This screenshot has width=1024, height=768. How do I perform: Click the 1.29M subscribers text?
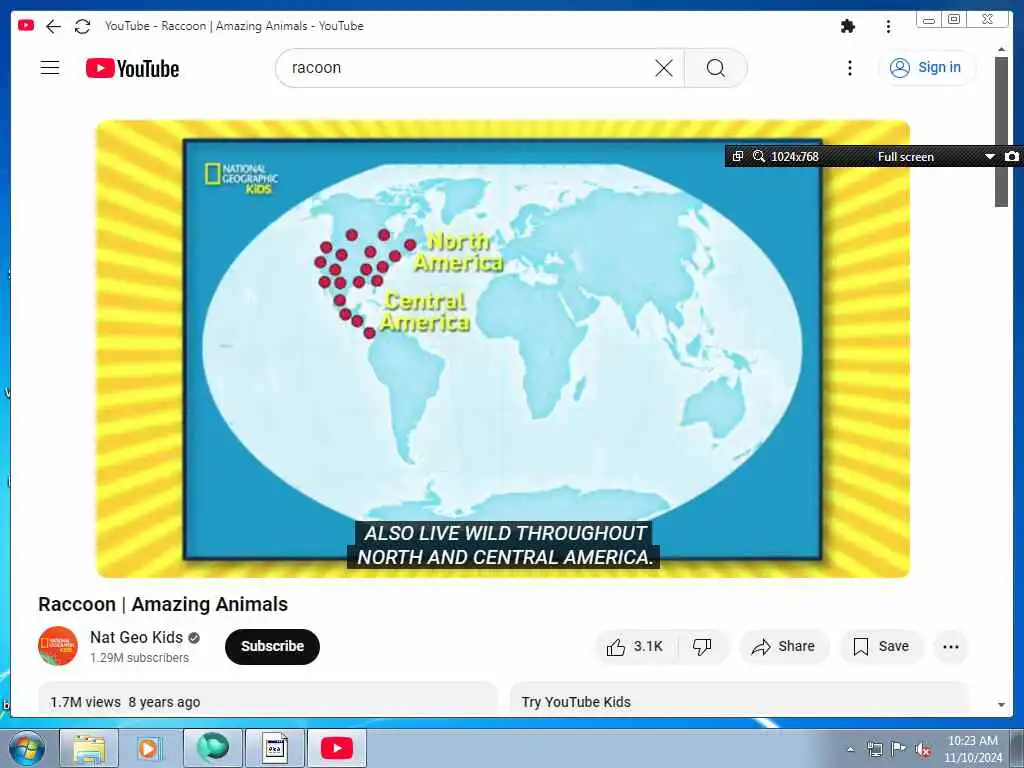pyautogui.click(x=139, y=658)
